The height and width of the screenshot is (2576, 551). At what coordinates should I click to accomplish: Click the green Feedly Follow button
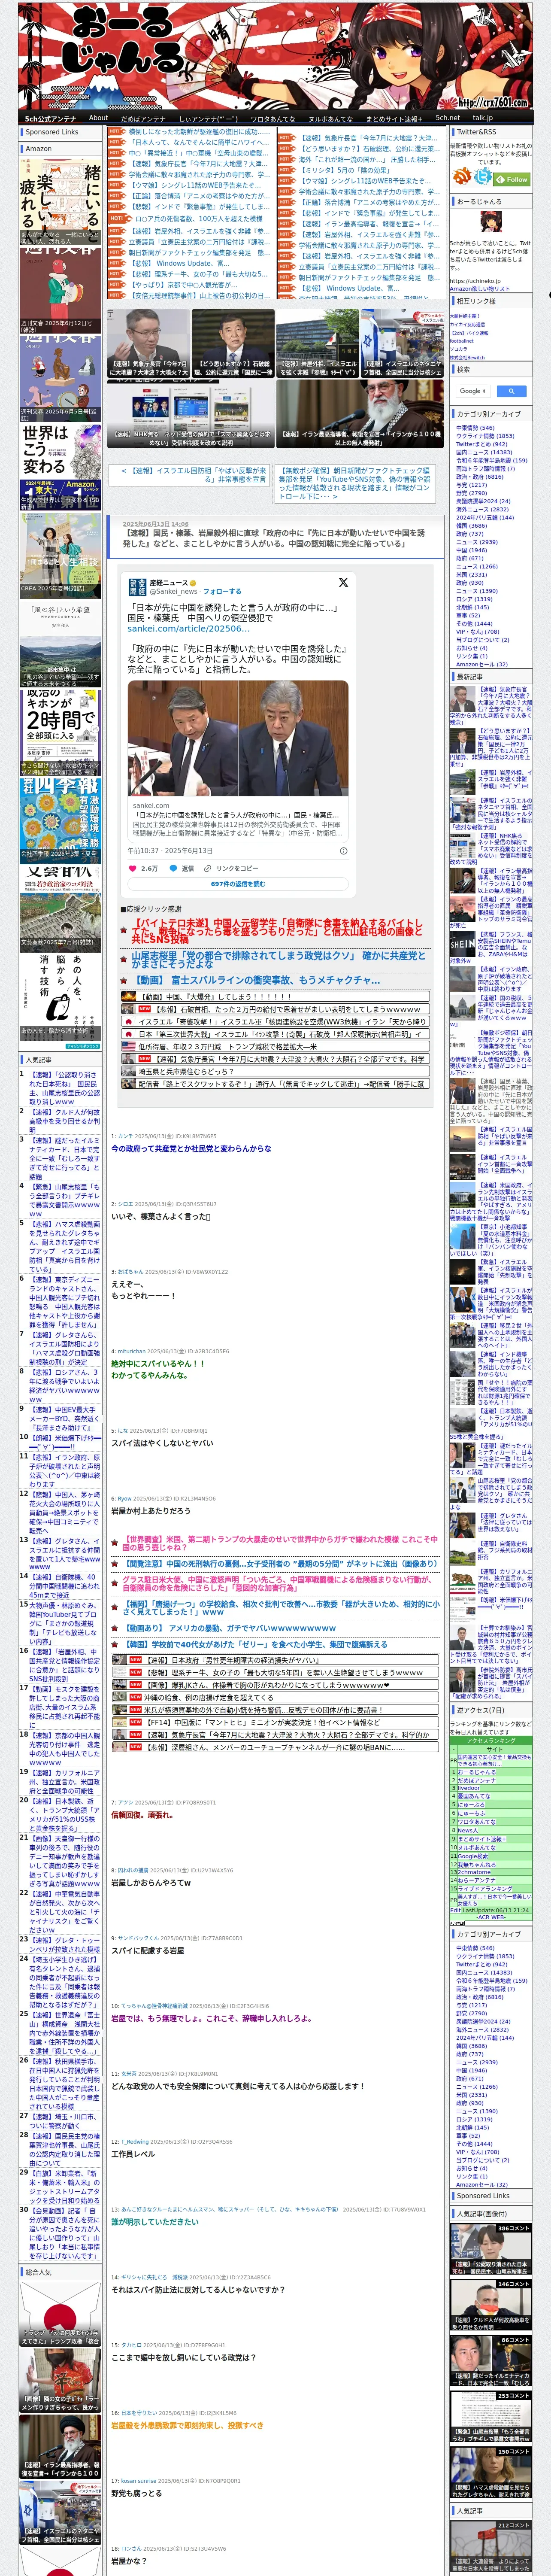[511, 179]
